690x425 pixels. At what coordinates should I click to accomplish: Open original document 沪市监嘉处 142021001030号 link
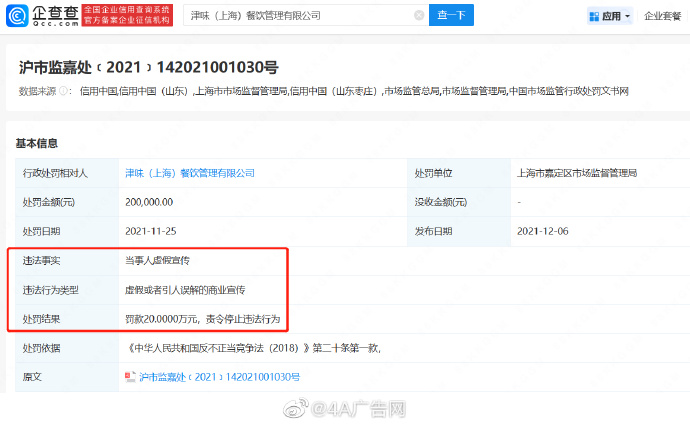[219, 377]
